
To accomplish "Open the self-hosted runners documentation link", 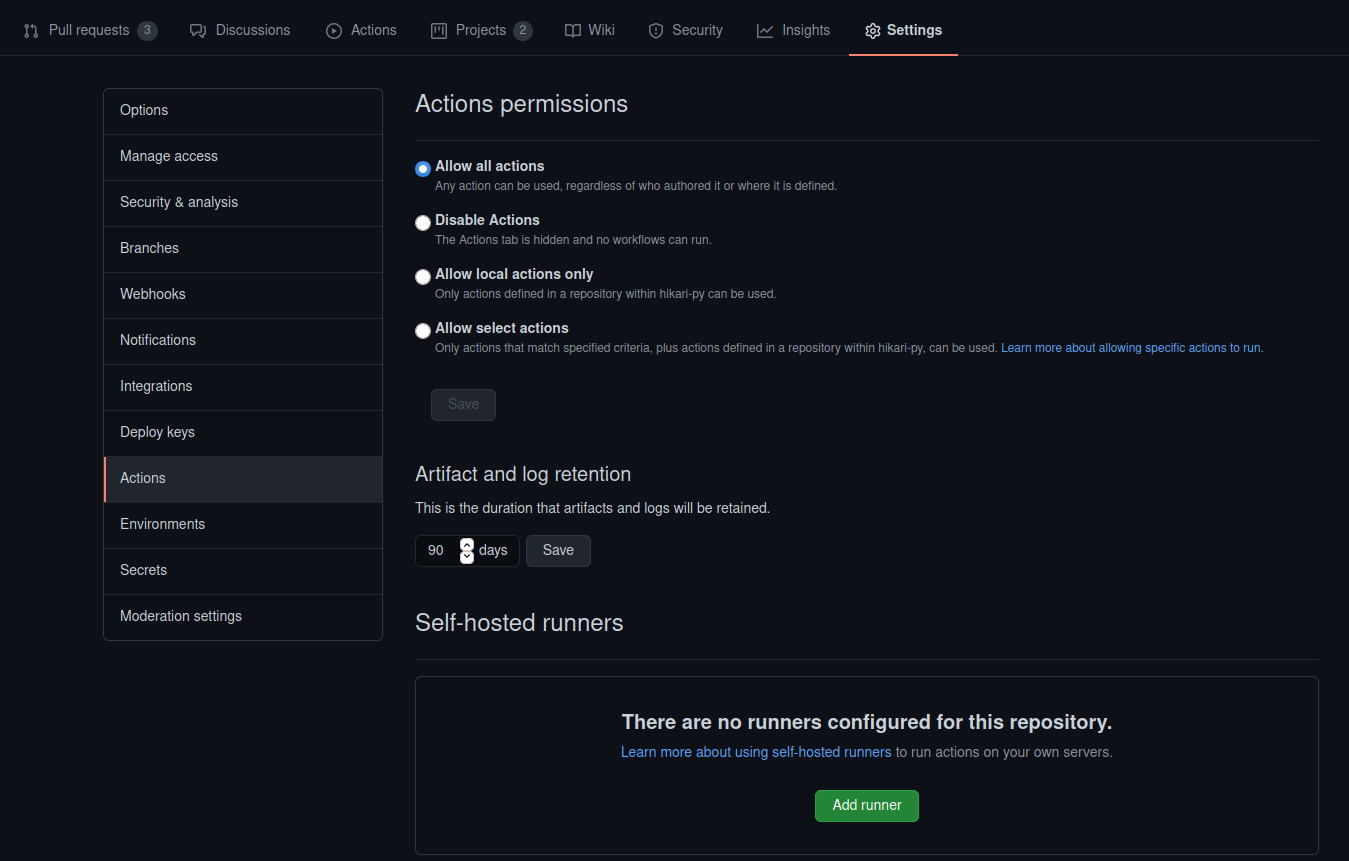I will tap(755, 751).
